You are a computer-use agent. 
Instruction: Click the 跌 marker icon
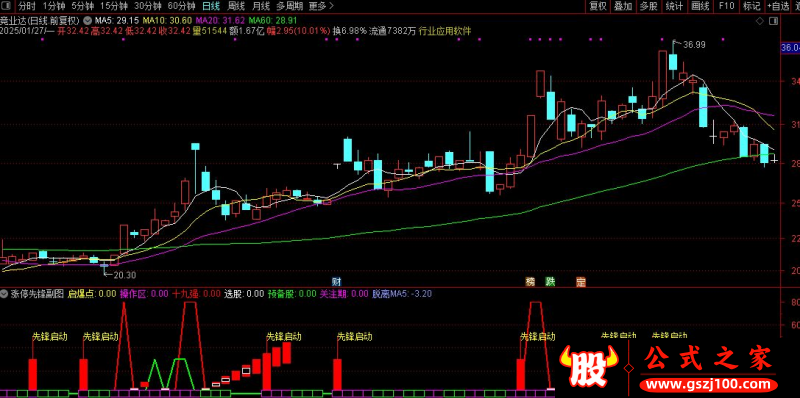(550, 282)
